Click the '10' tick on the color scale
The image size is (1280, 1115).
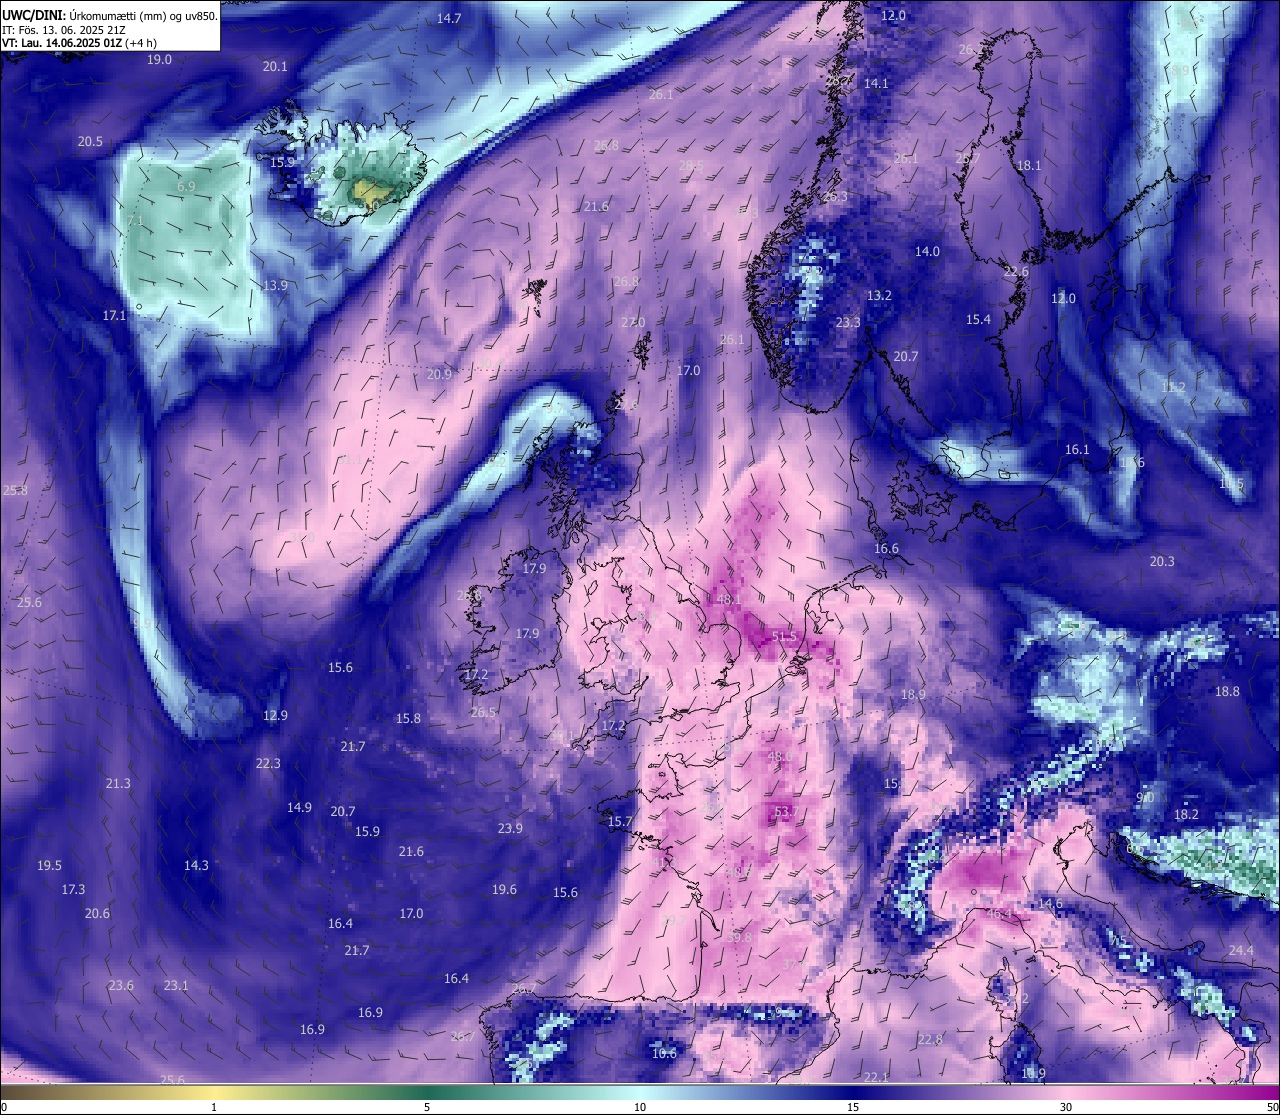[640, 1107]
